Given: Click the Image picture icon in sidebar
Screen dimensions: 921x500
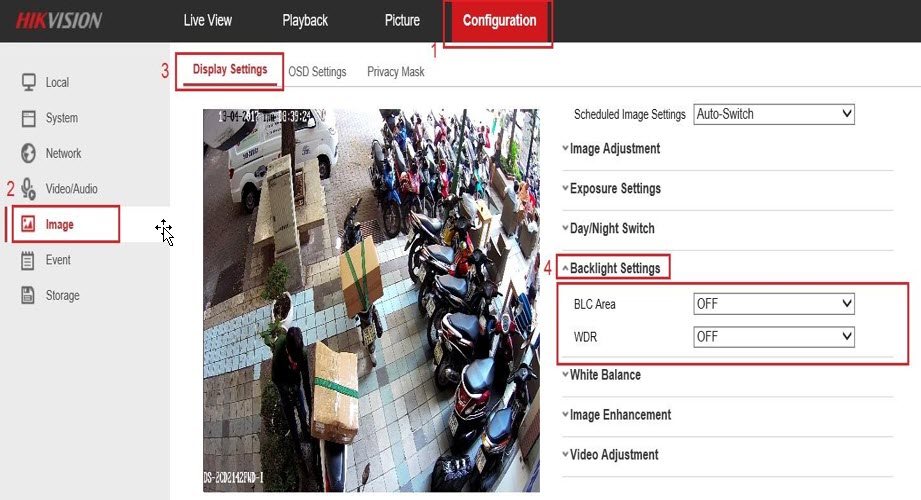Looking at the screenshot, I should pos(28,225).
